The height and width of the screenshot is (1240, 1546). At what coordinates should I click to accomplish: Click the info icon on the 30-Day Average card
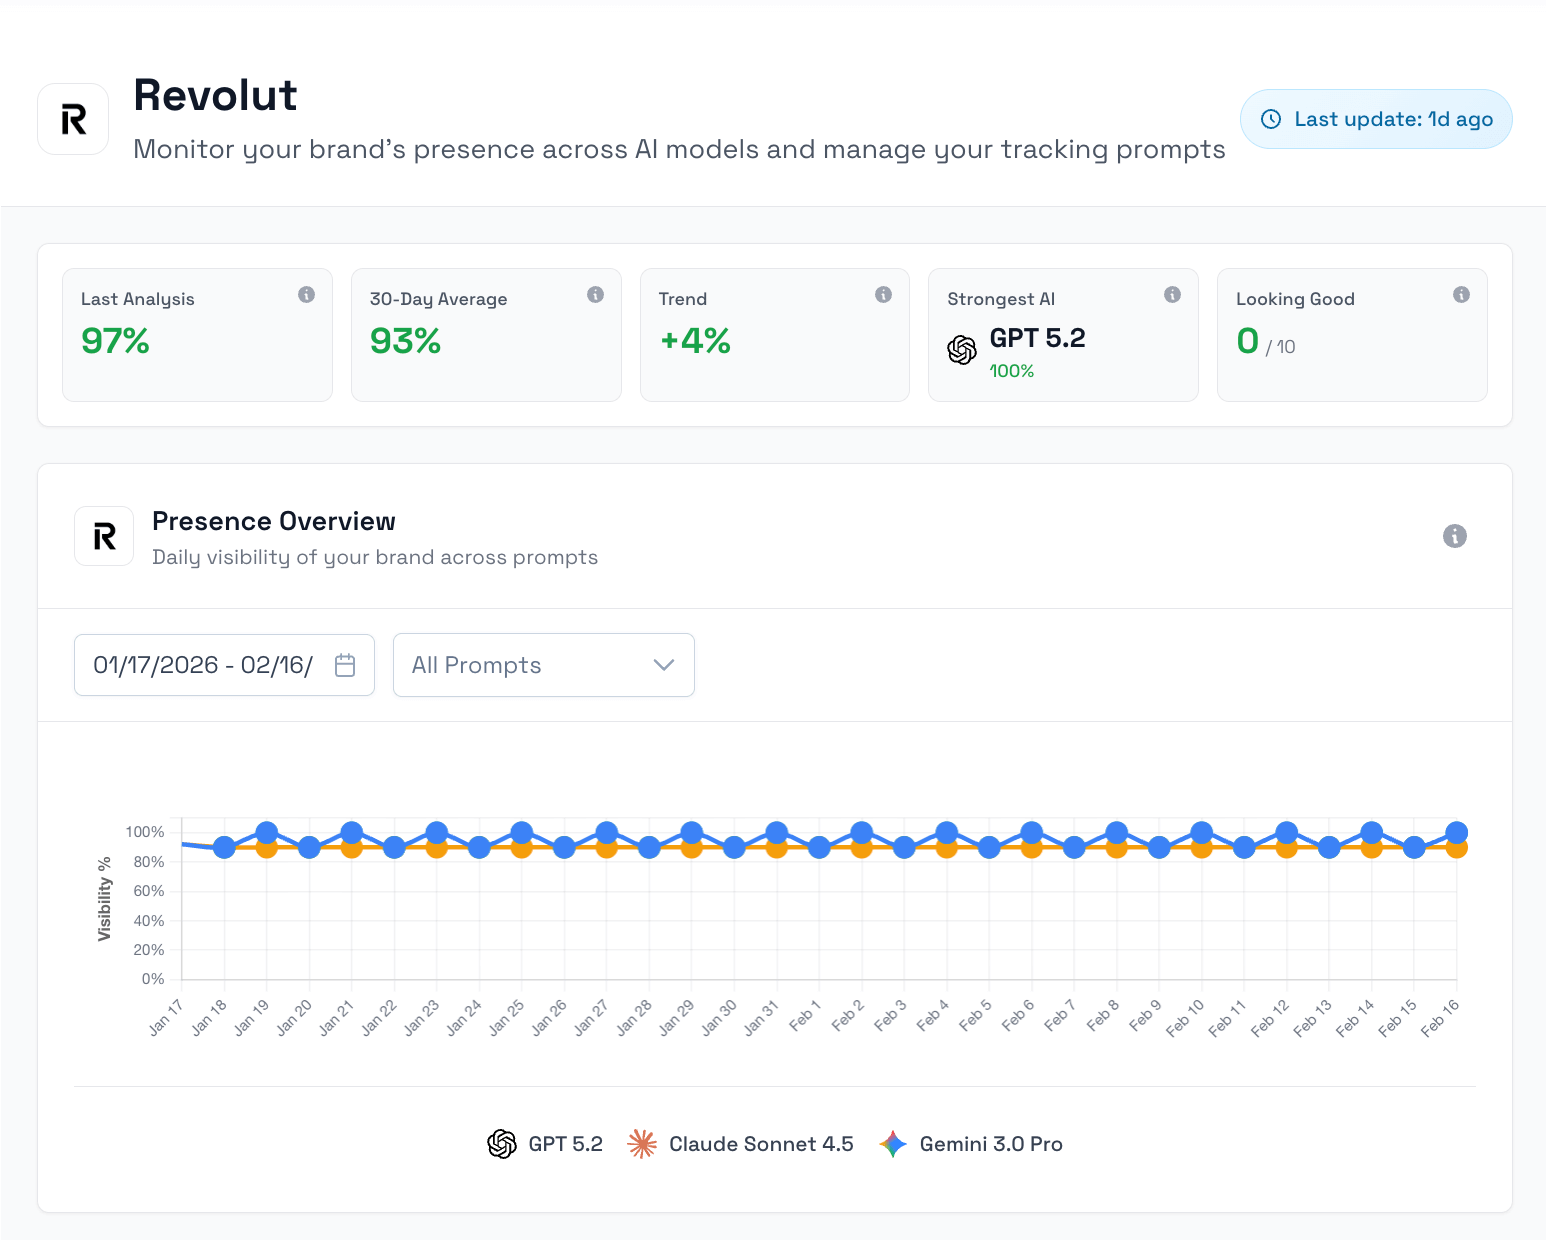[x=596, y=294]
